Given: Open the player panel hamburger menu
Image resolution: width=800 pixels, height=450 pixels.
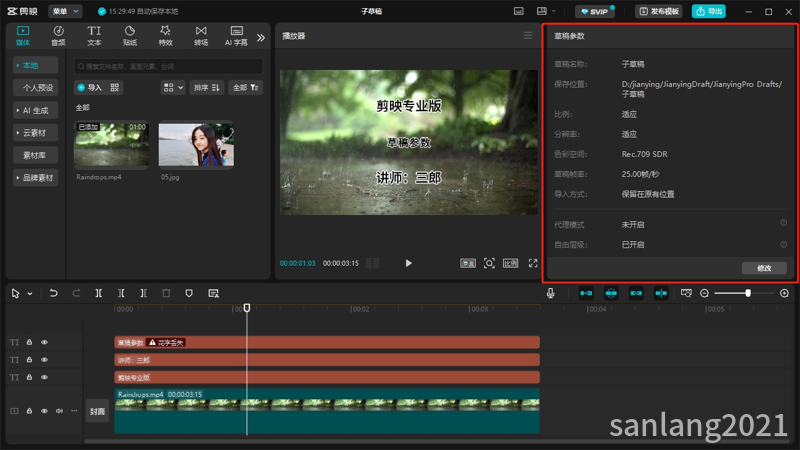Looking at the screenshot, I should (528, 35).
